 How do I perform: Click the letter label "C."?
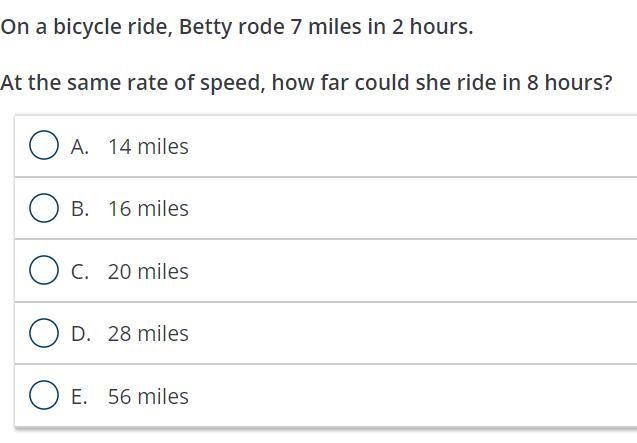[x=80, y=271]
